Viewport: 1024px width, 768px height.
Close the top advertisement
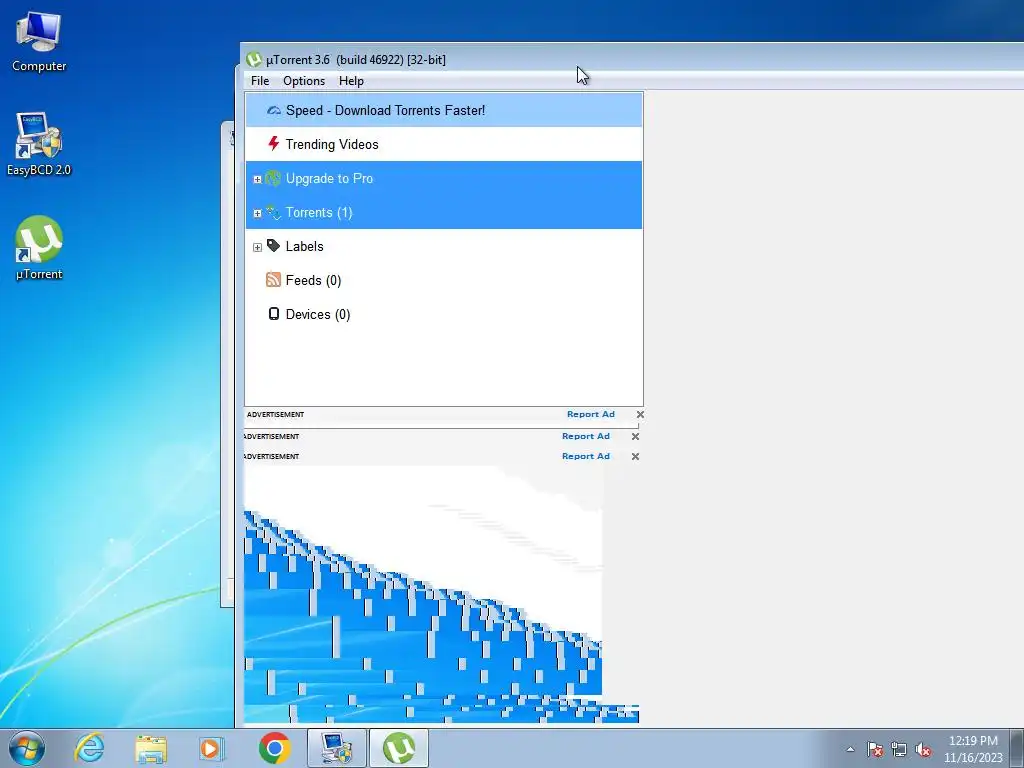[x=640, y=414]
